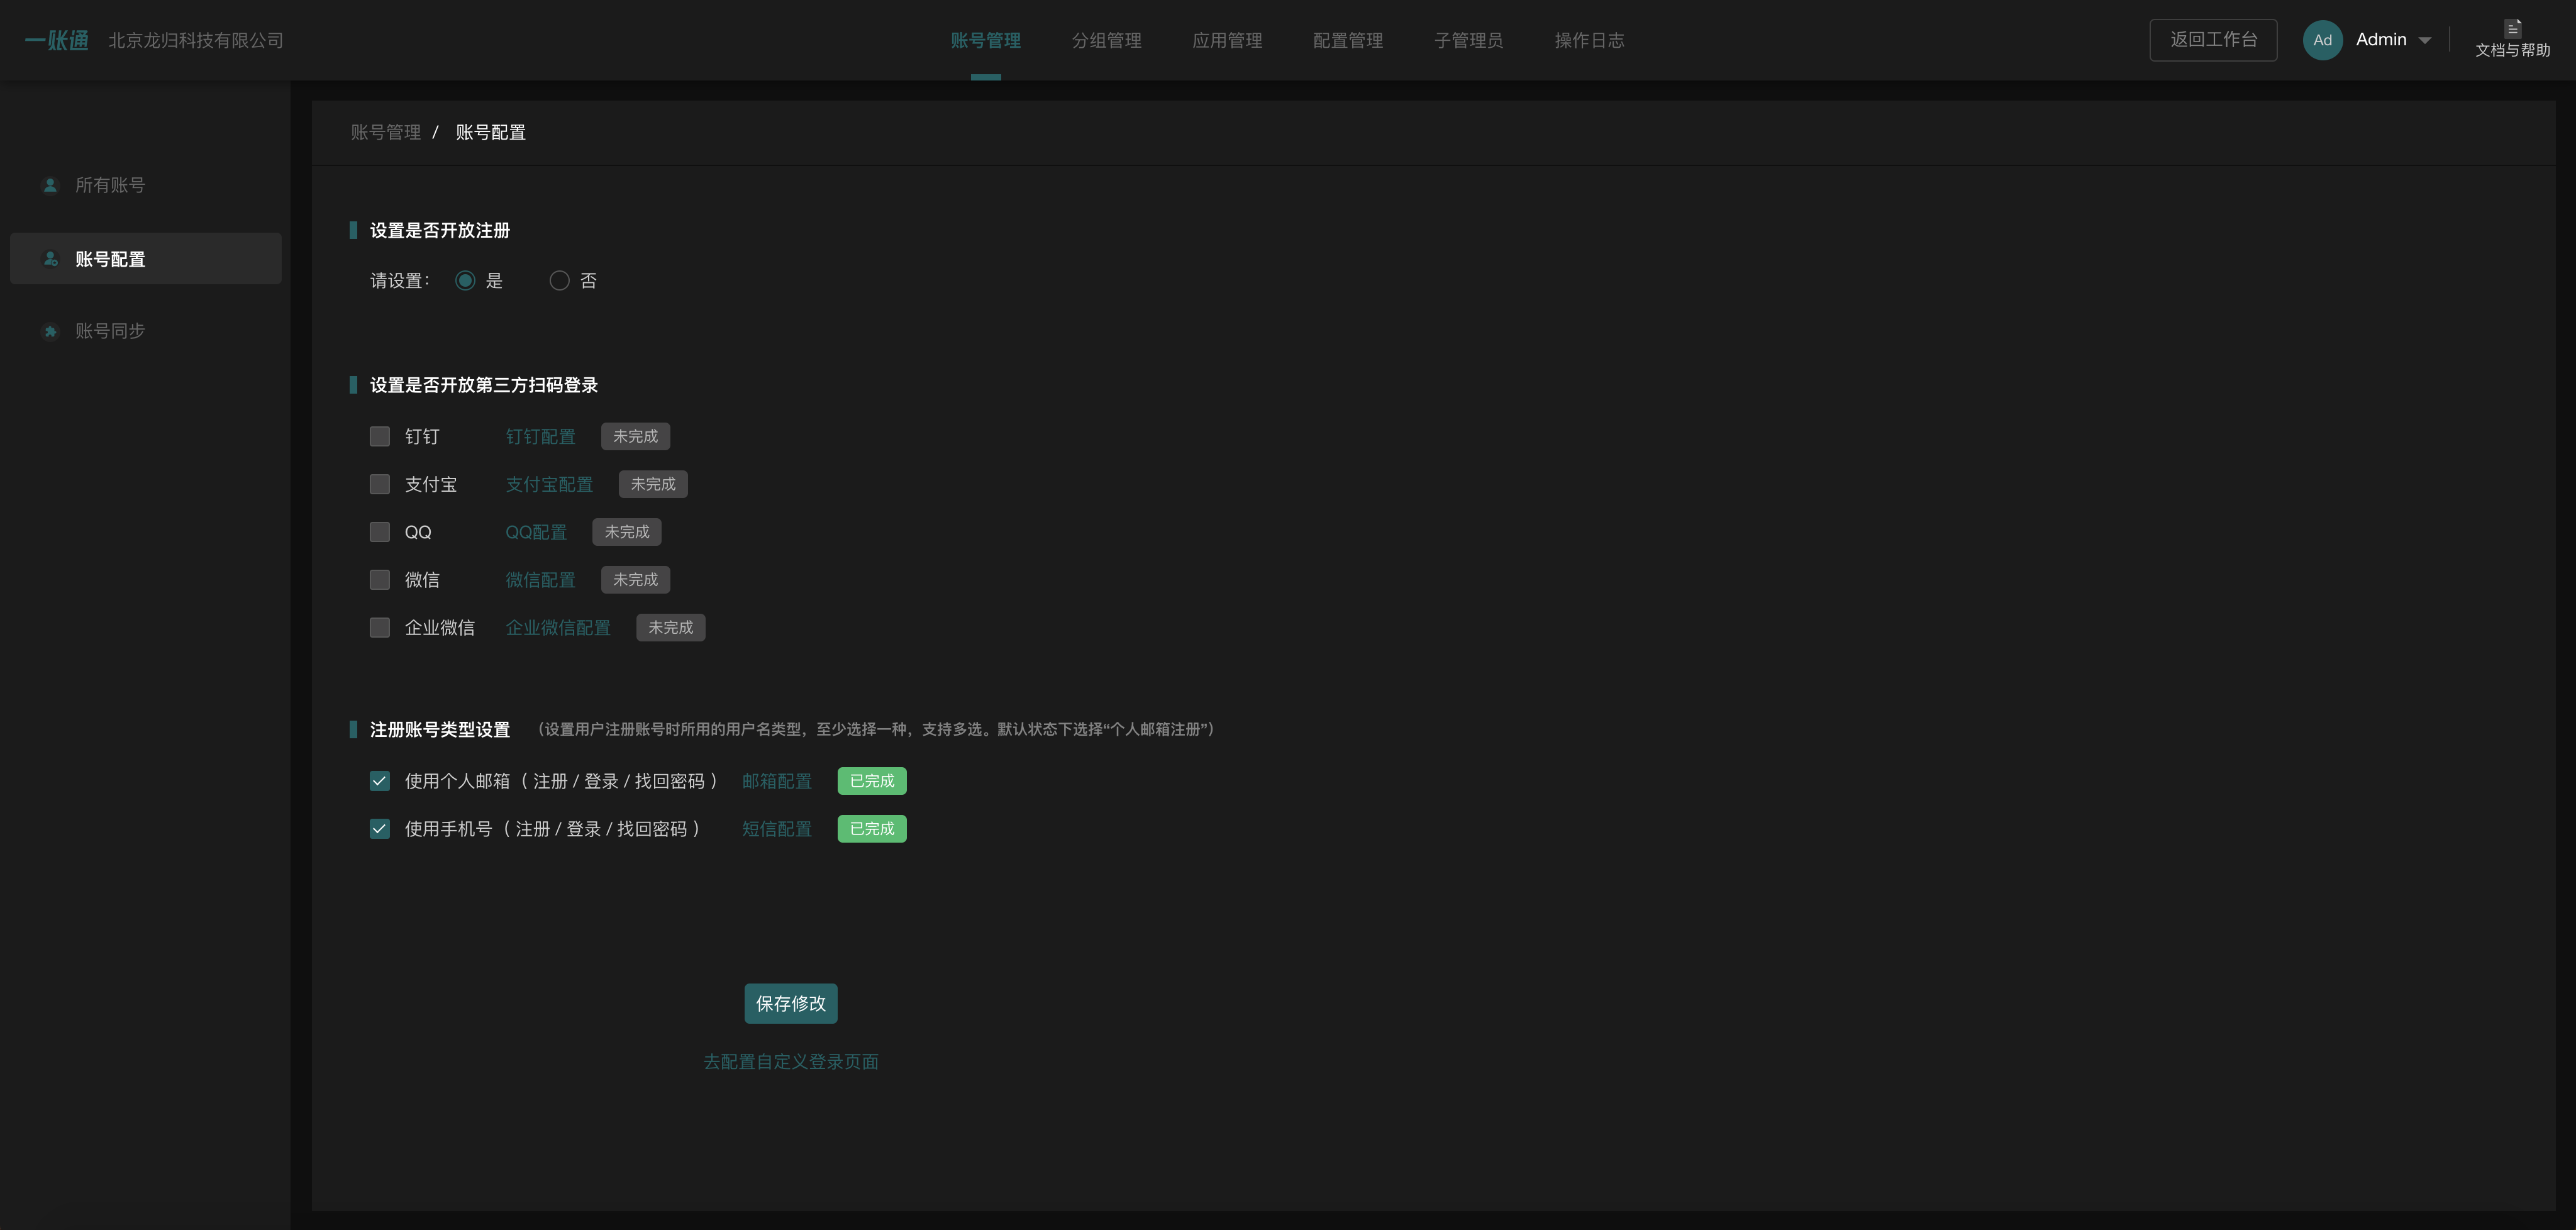The width and height of the screenshot is (2576, 1230).
Task: Click the 保存修改 button
Action: [x=790, y=1004]
